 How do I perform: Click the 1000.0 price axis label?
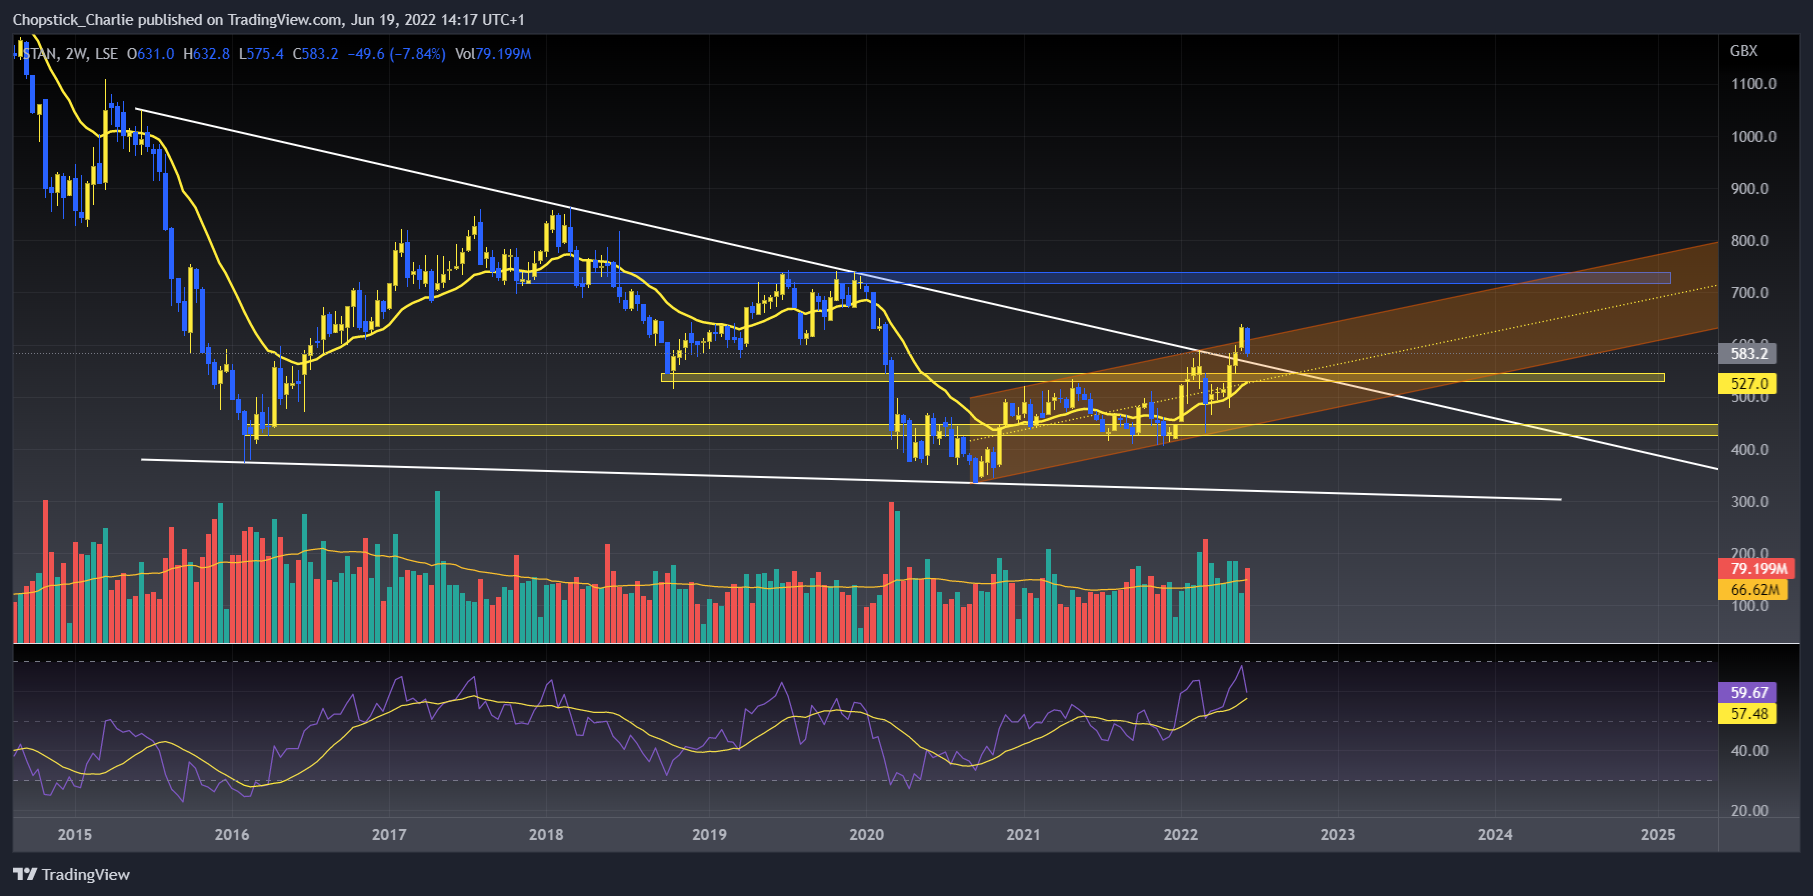click(1753, 136)
